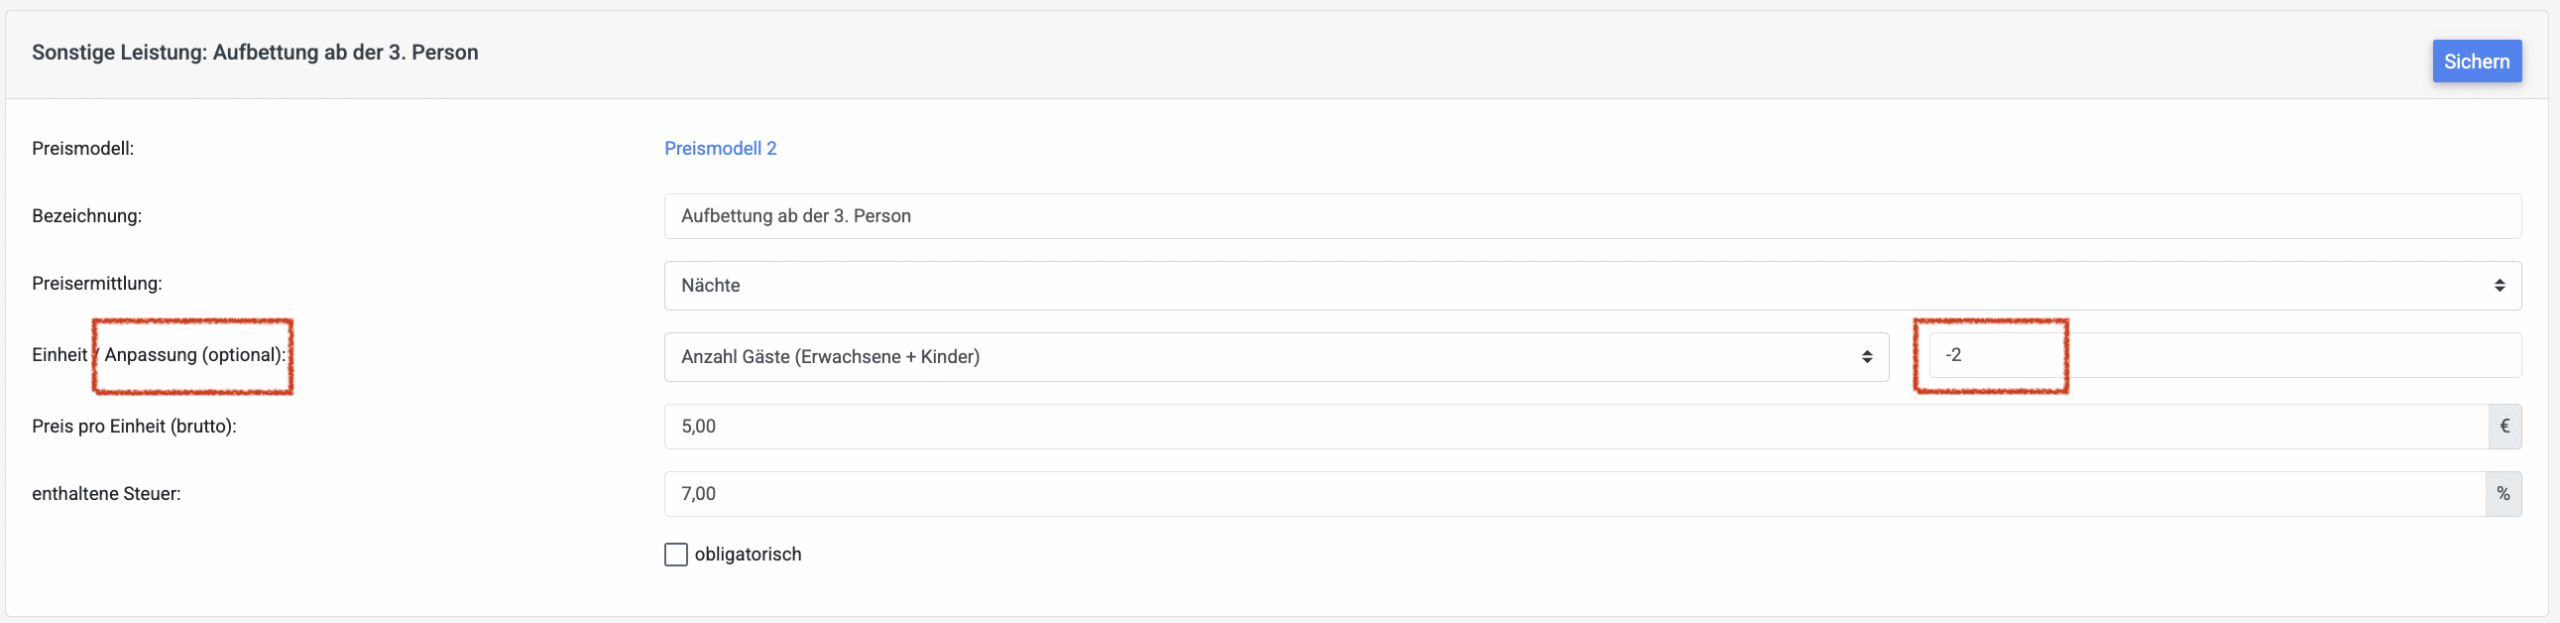This screenshot has height=623, width=2560.
Task: Click the obligatorisch checkbox label text
Action: 748,554
